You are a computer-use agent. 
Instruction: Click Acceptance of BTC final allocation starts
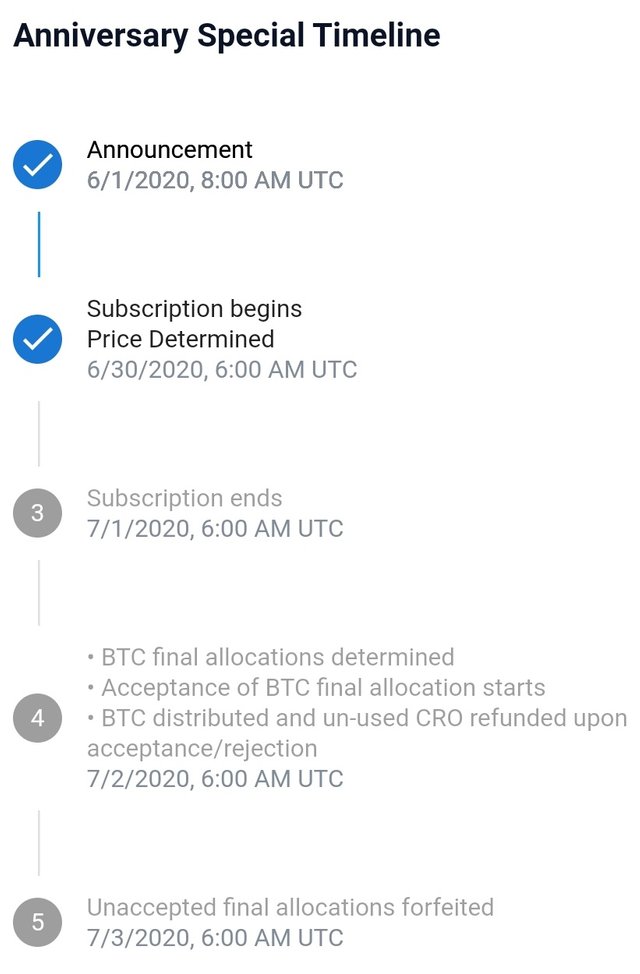316,688
